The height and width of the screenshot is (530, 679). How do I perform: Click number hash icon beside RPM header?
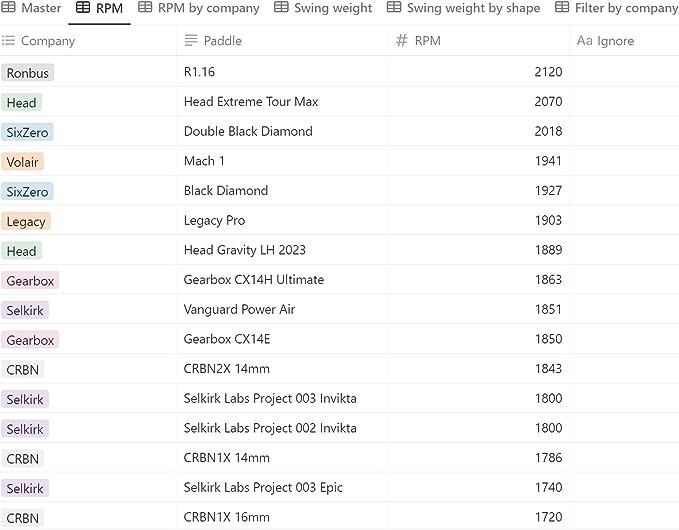(x=401, y=40)
